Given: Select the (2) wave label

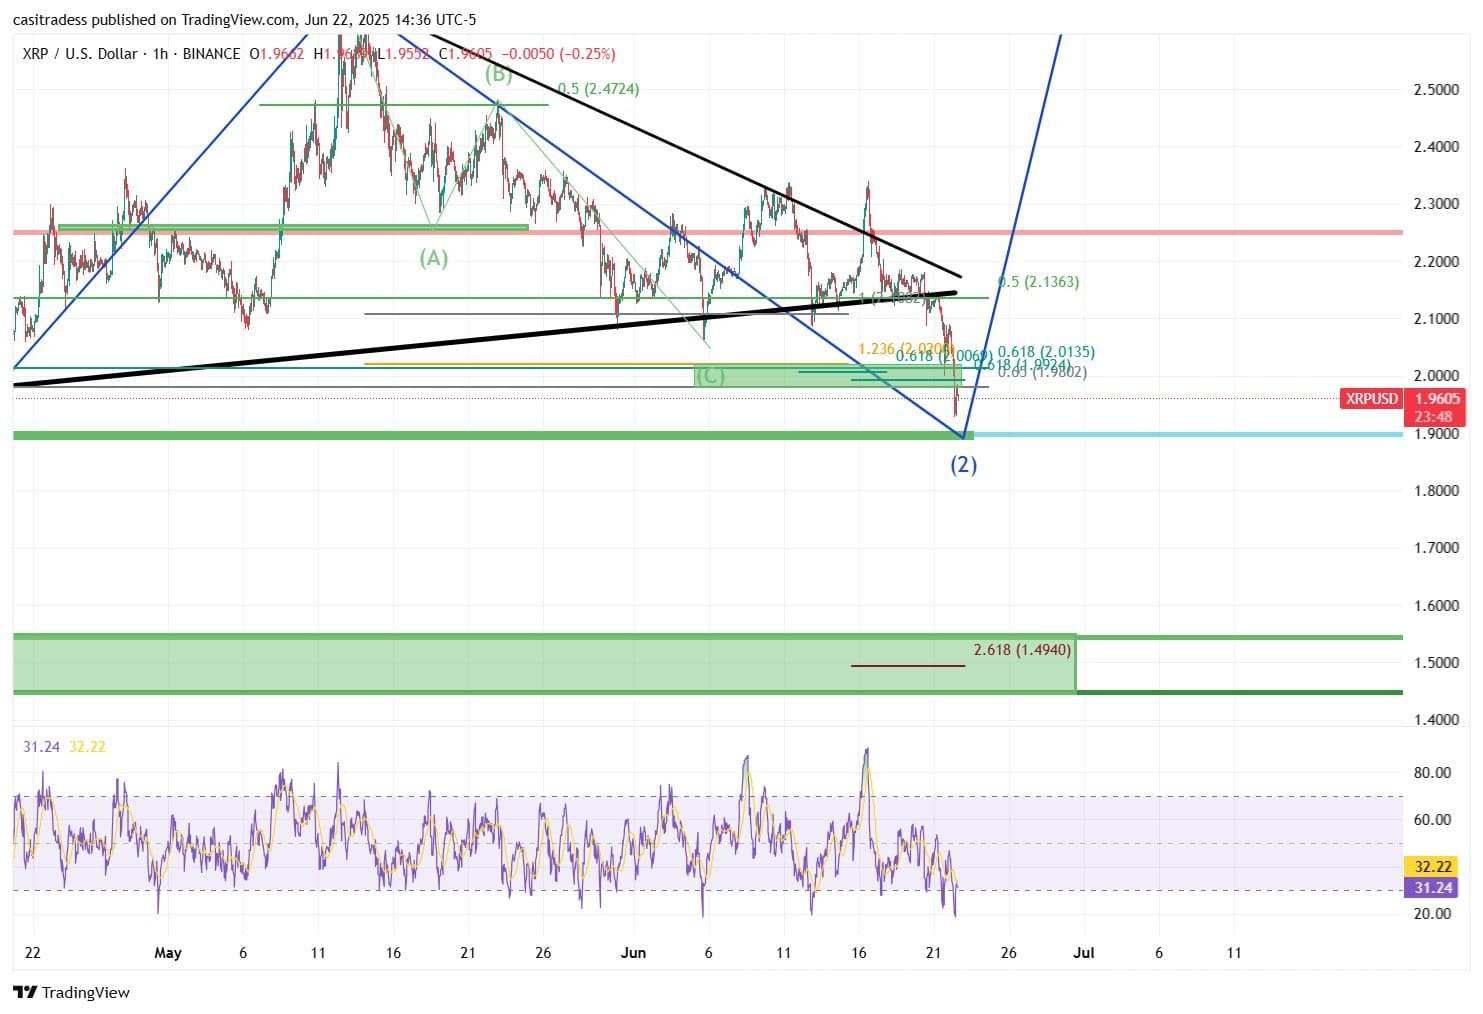Looking at the screenshot, I should (x=964, y=464).
